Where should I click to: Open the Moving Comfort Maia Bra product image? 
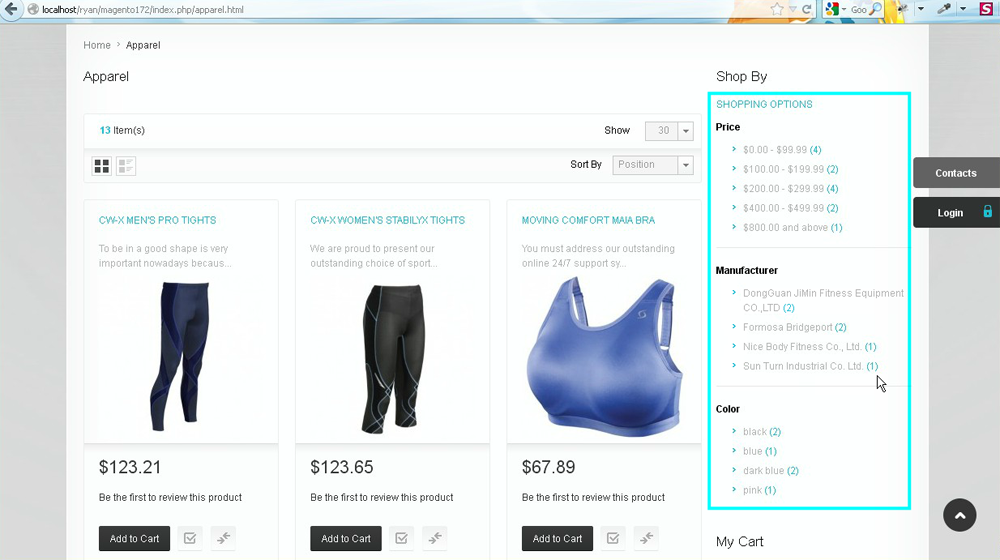604,357
